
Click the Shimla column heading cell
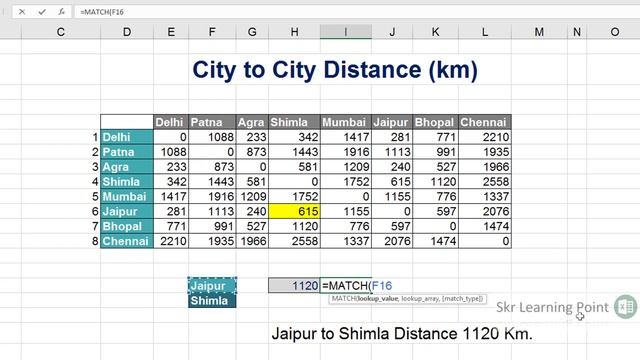click(294, 122)
